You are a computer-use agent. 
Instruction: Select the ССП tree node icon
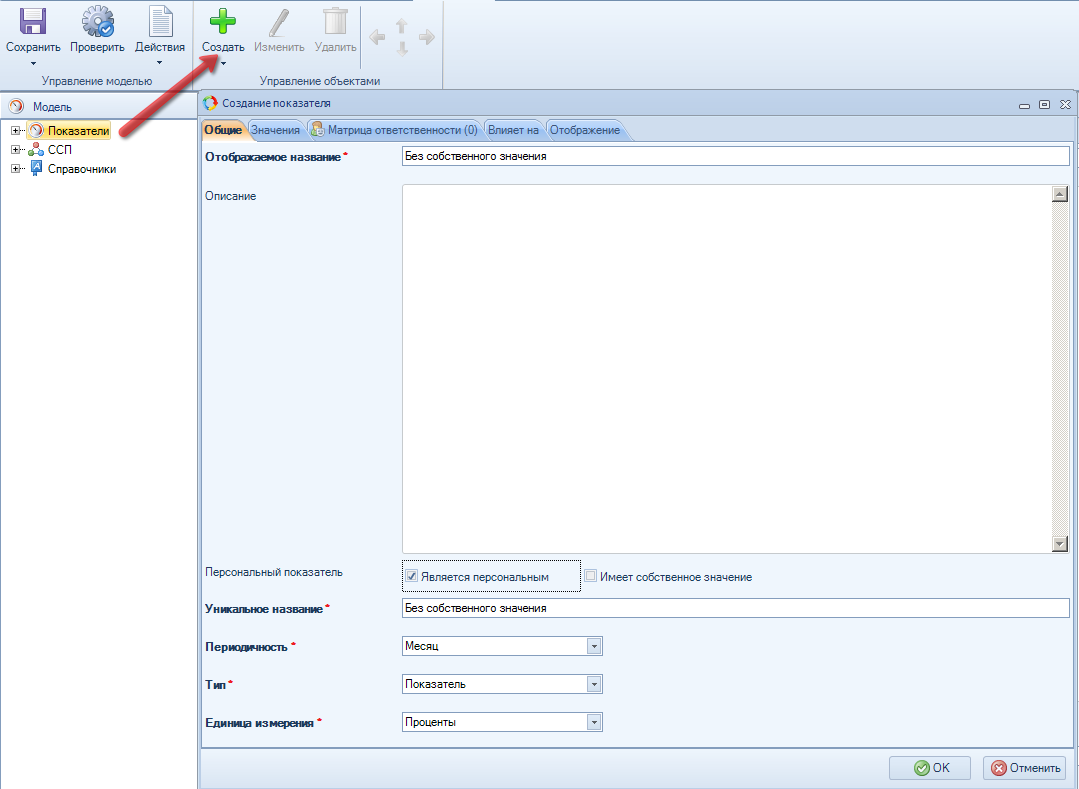tap(36, 150)
